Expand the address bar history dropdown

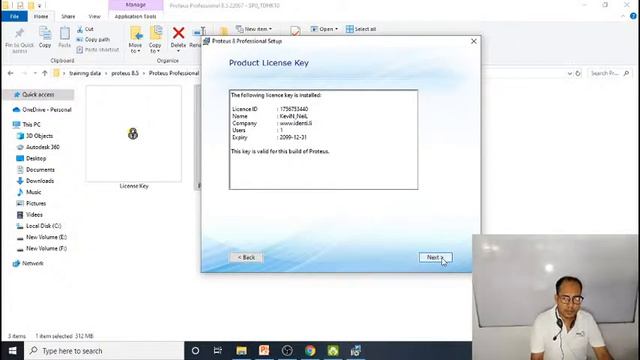coord(569,73)
